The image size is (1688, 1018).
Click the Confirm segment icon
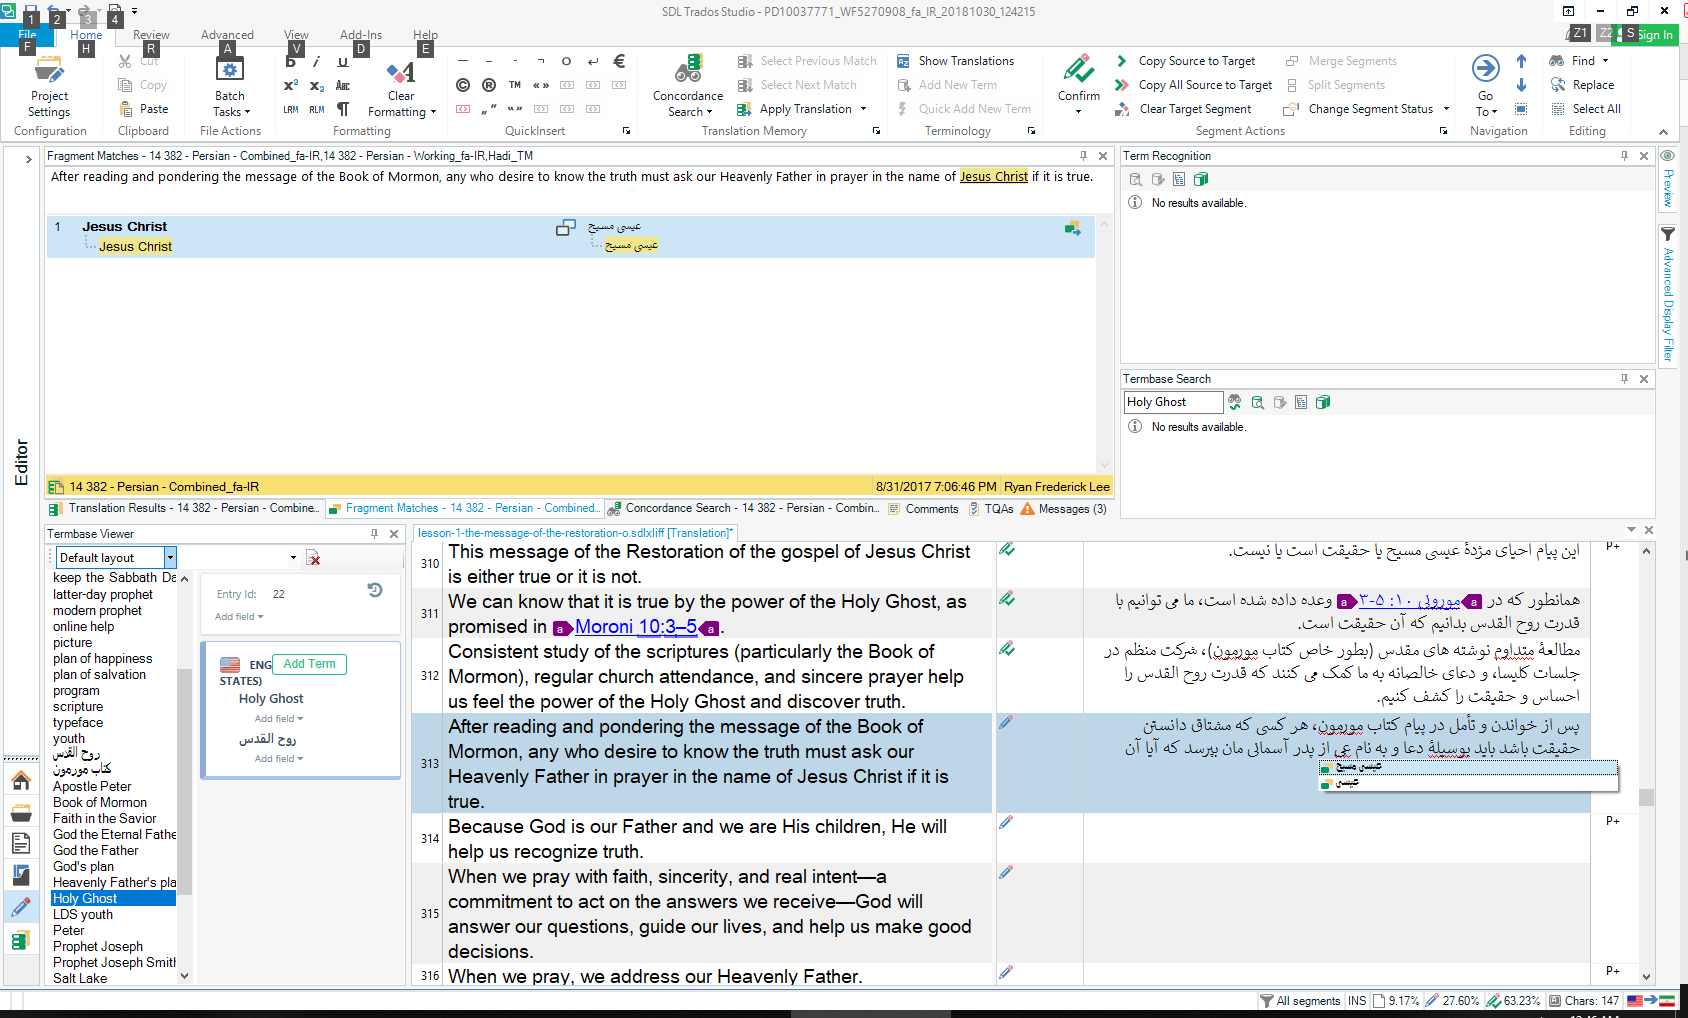pos(1078,71)
